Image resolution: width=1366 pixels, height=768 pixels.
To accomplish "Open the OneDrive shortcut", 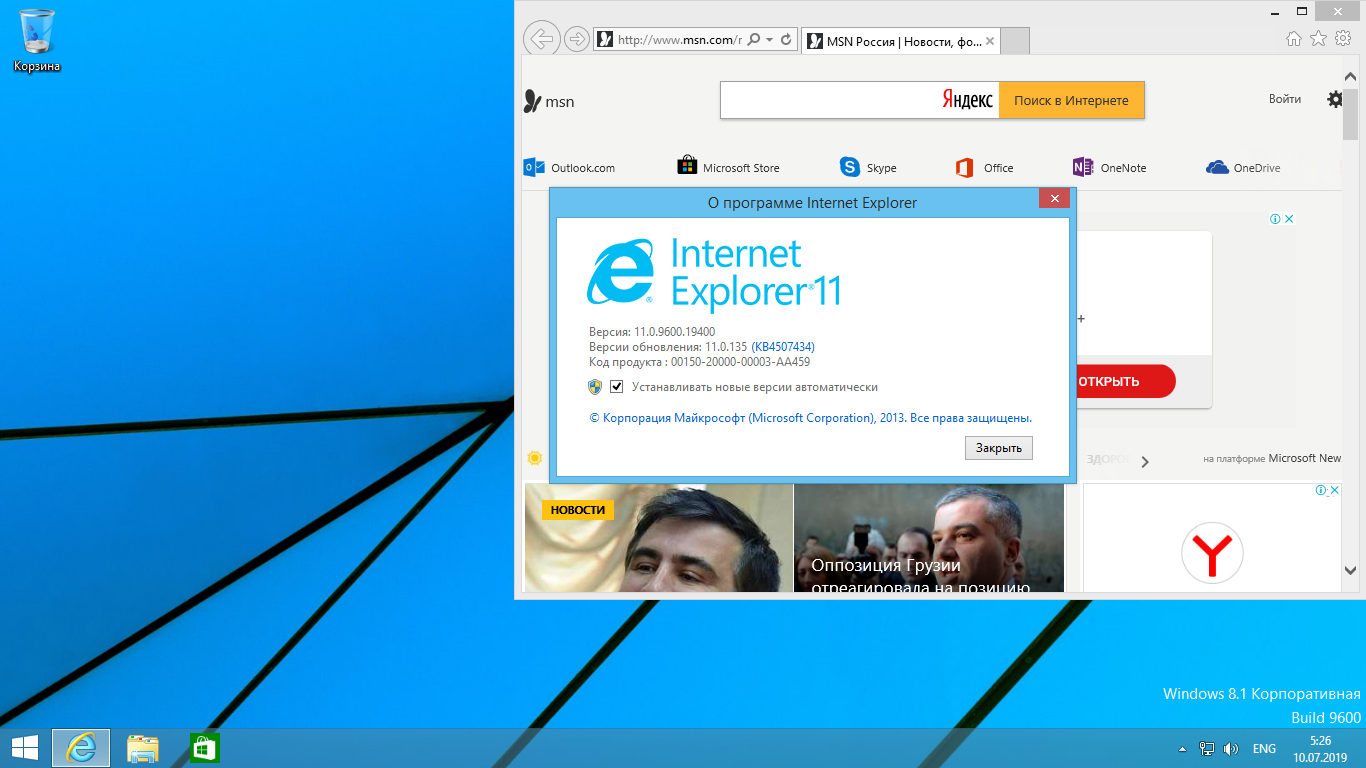I will [x=1243, y=168].
